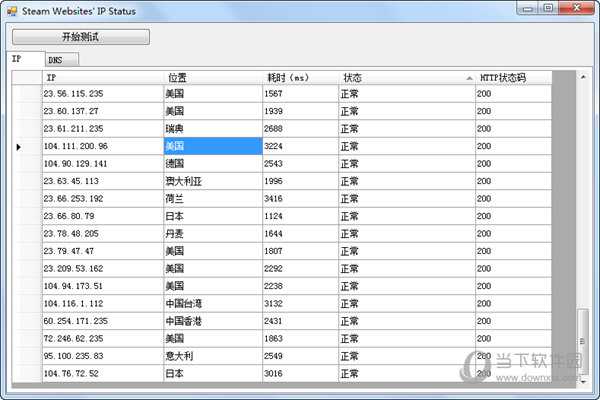This screenshot has height=400, width=600.
Task: Click the 澳大利亚 location cell
Action: coord(213,181)
